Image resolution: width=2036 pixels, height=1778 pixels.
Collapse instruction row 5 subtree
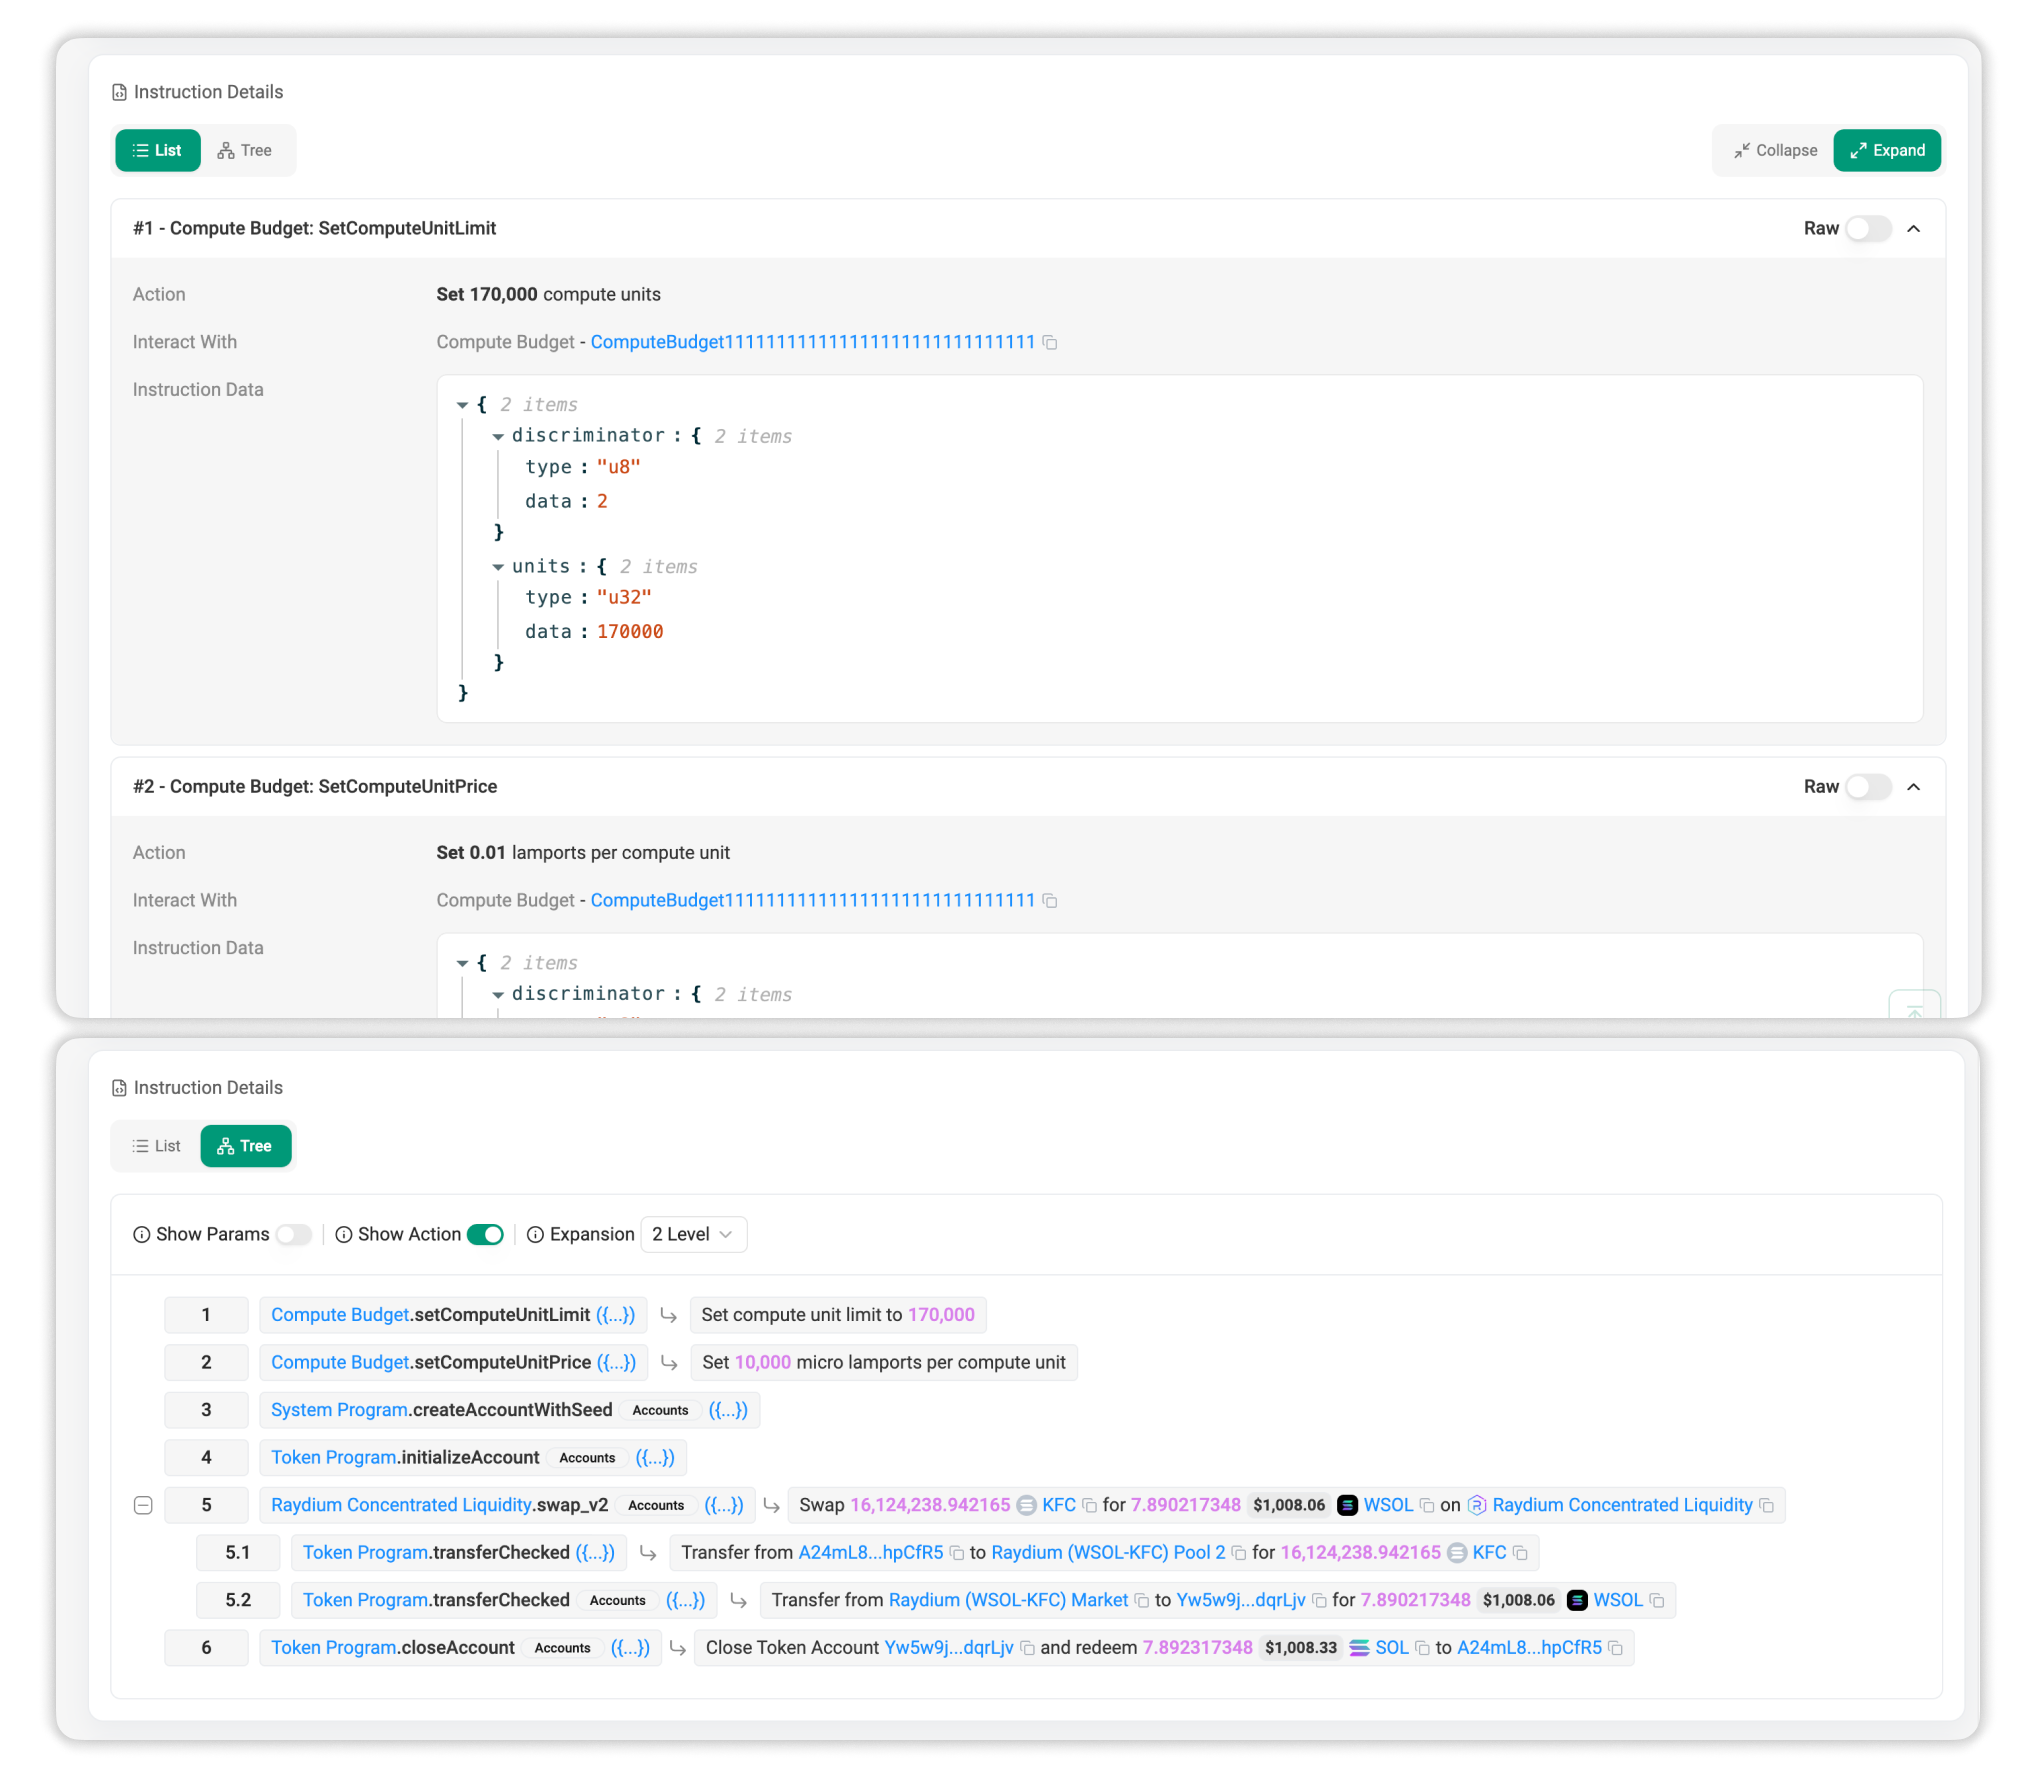point(143,1505)
